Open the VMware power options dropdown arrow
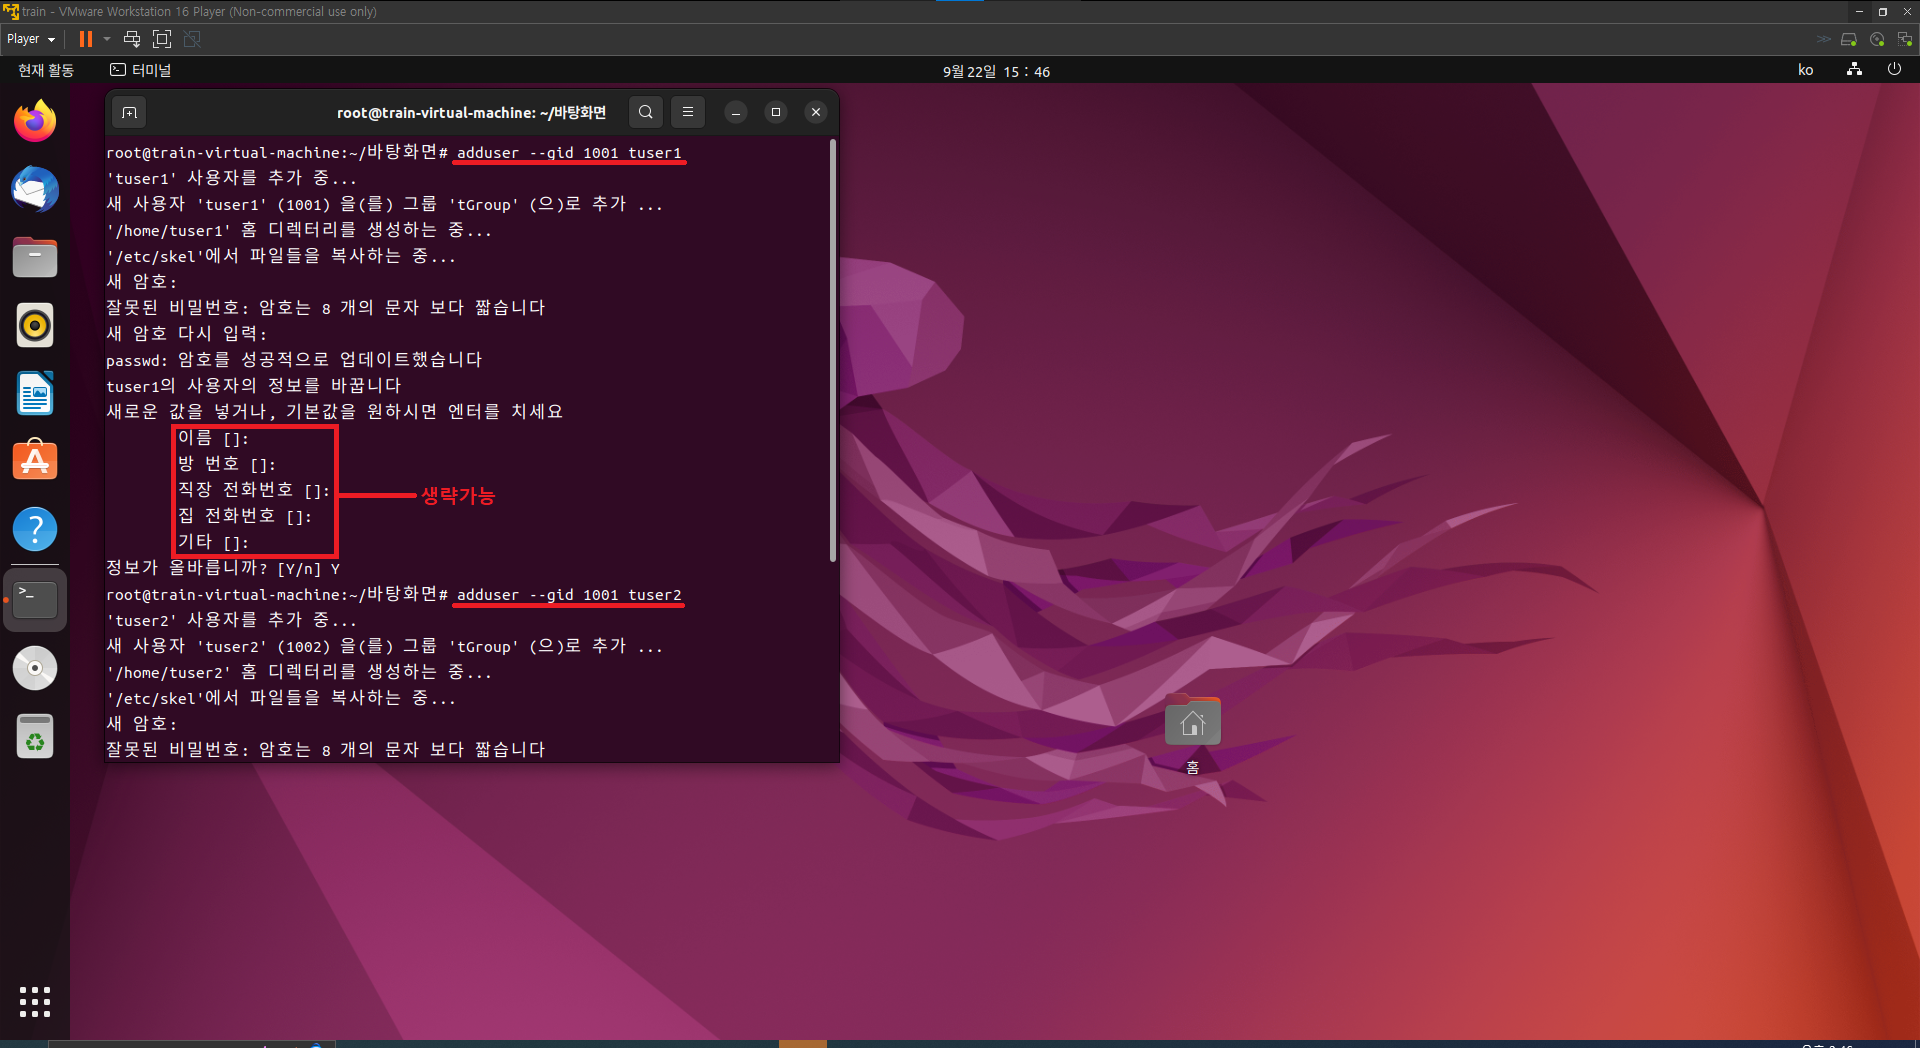 coord(107,39)
